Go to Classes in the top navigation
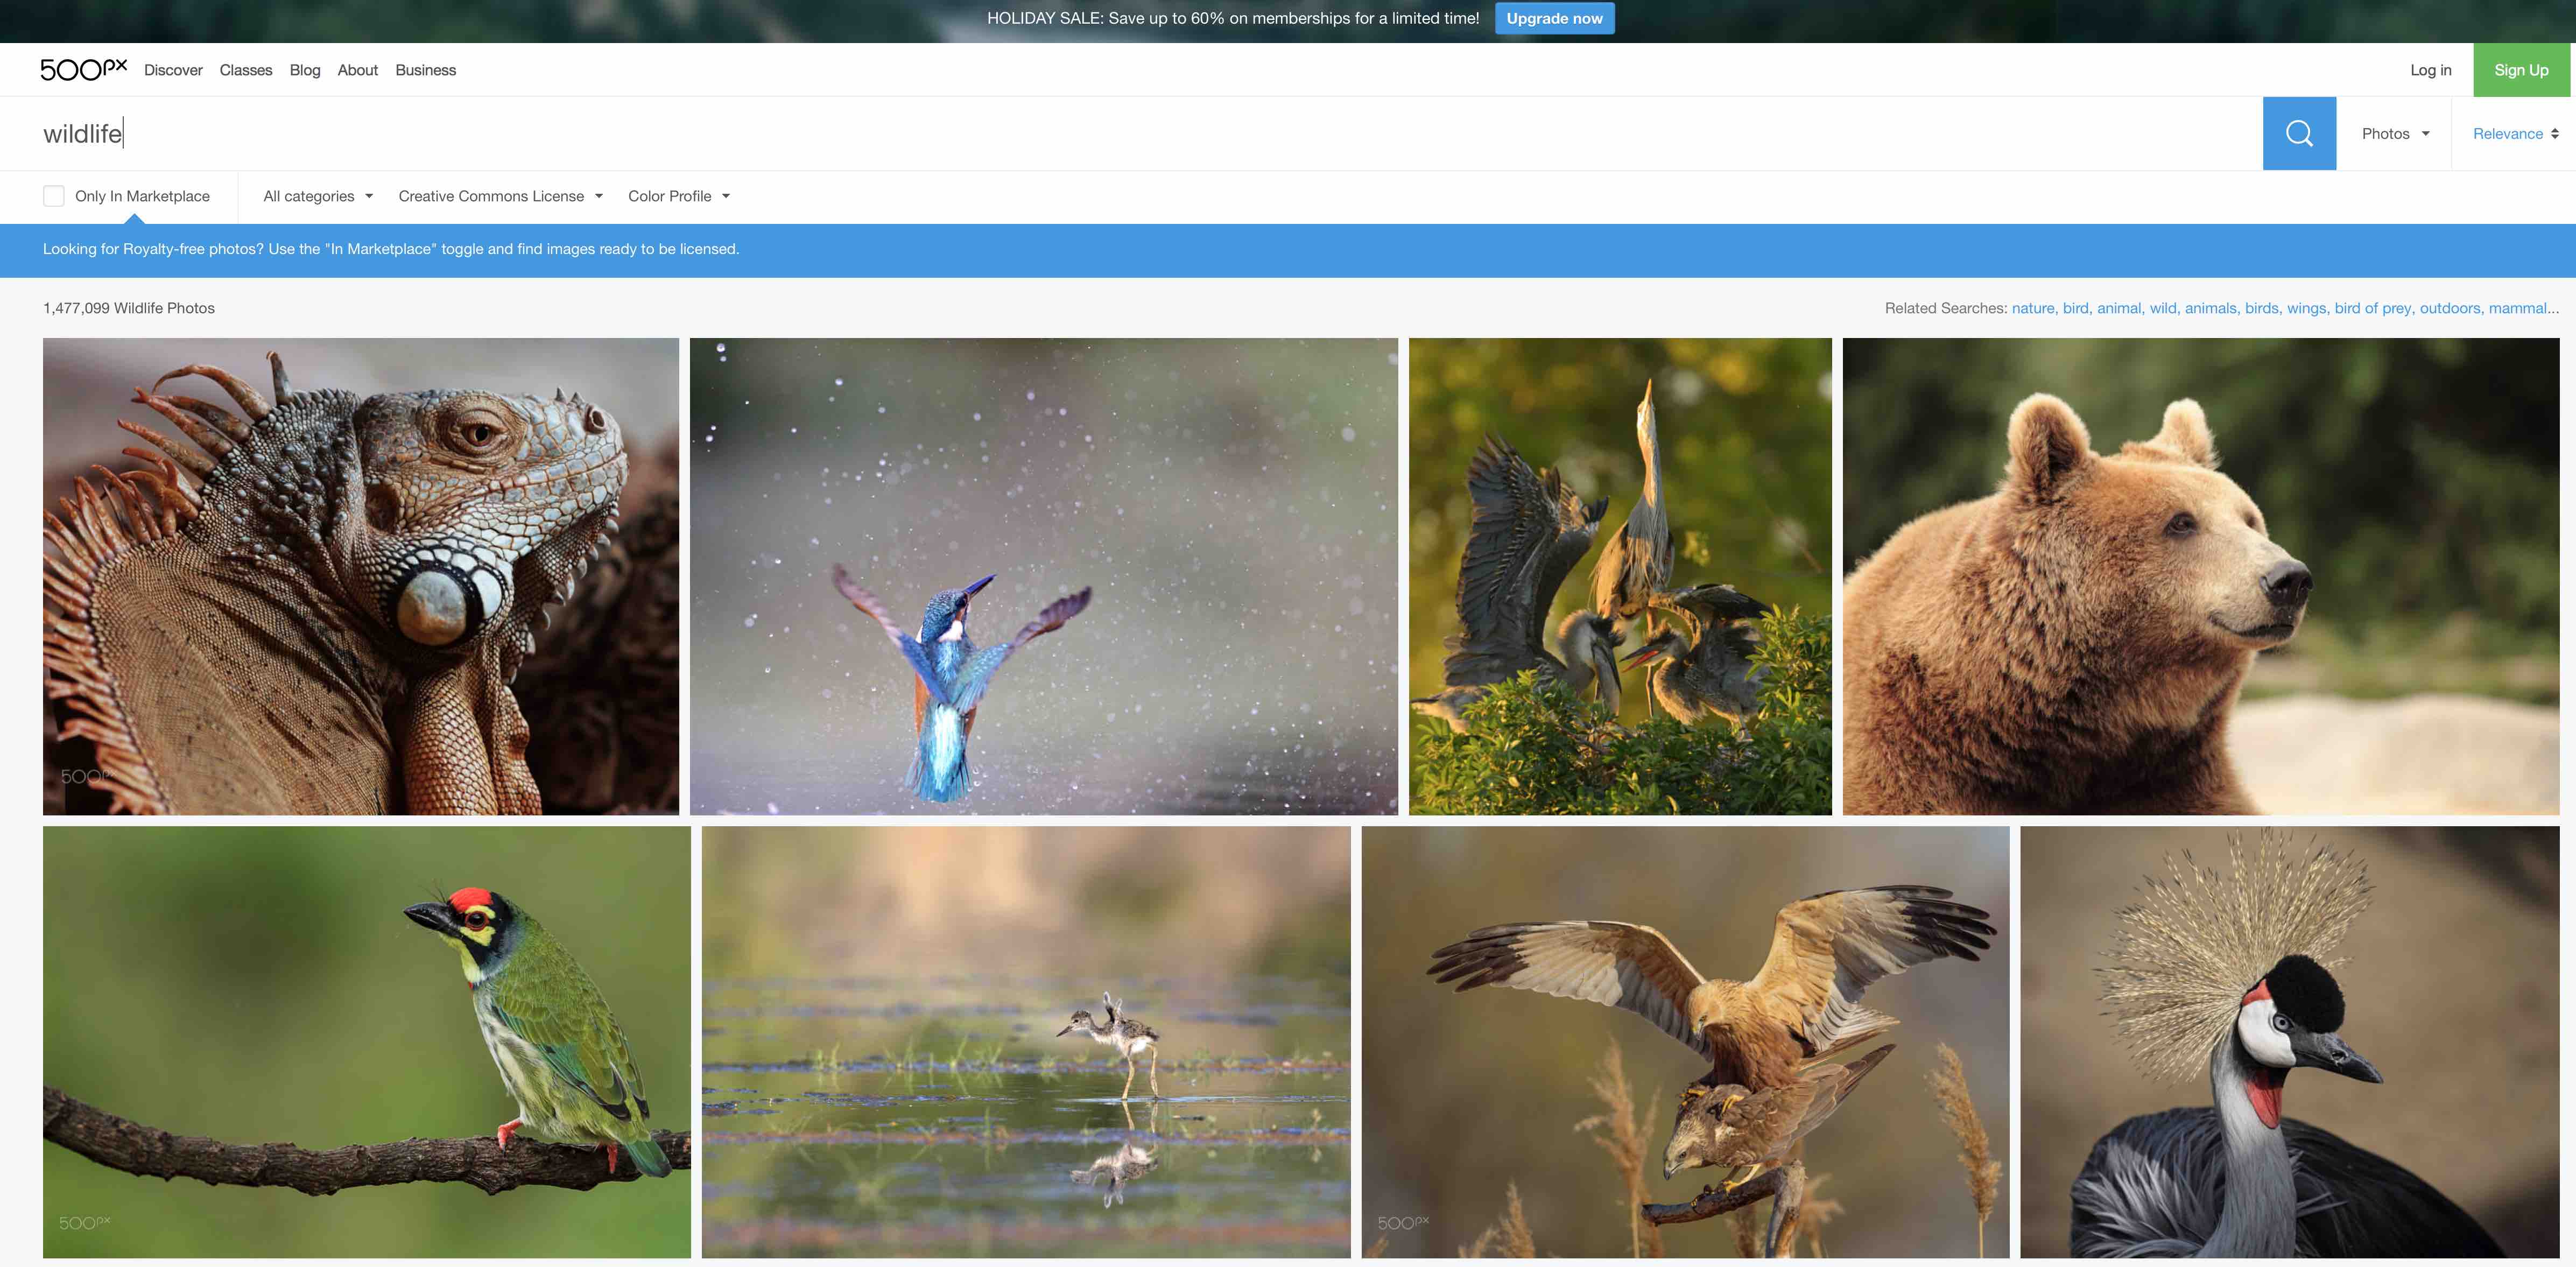 [x=246, y=70]
